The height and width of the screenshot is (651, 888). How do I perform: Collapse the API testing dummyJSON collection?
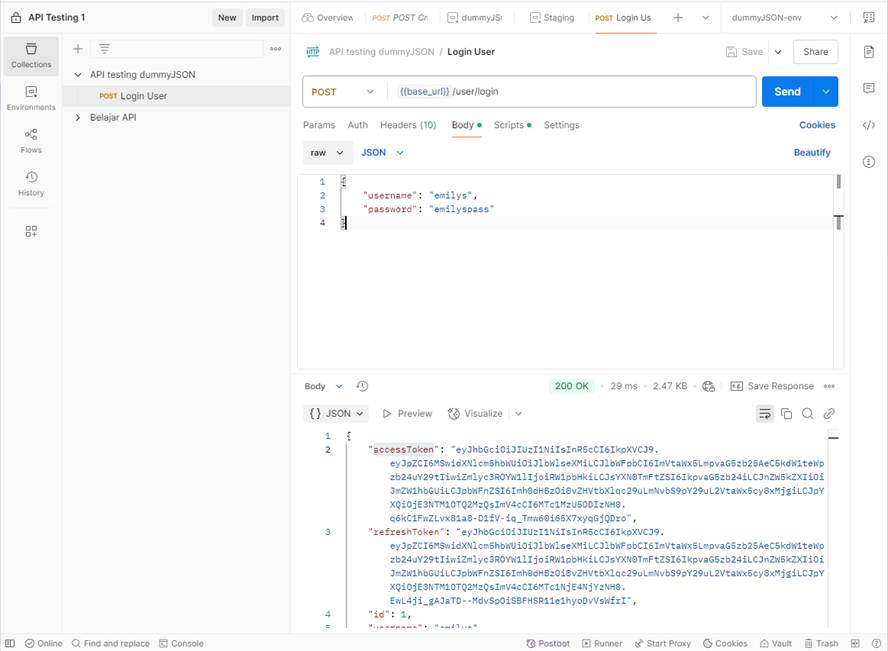[78, 75]
